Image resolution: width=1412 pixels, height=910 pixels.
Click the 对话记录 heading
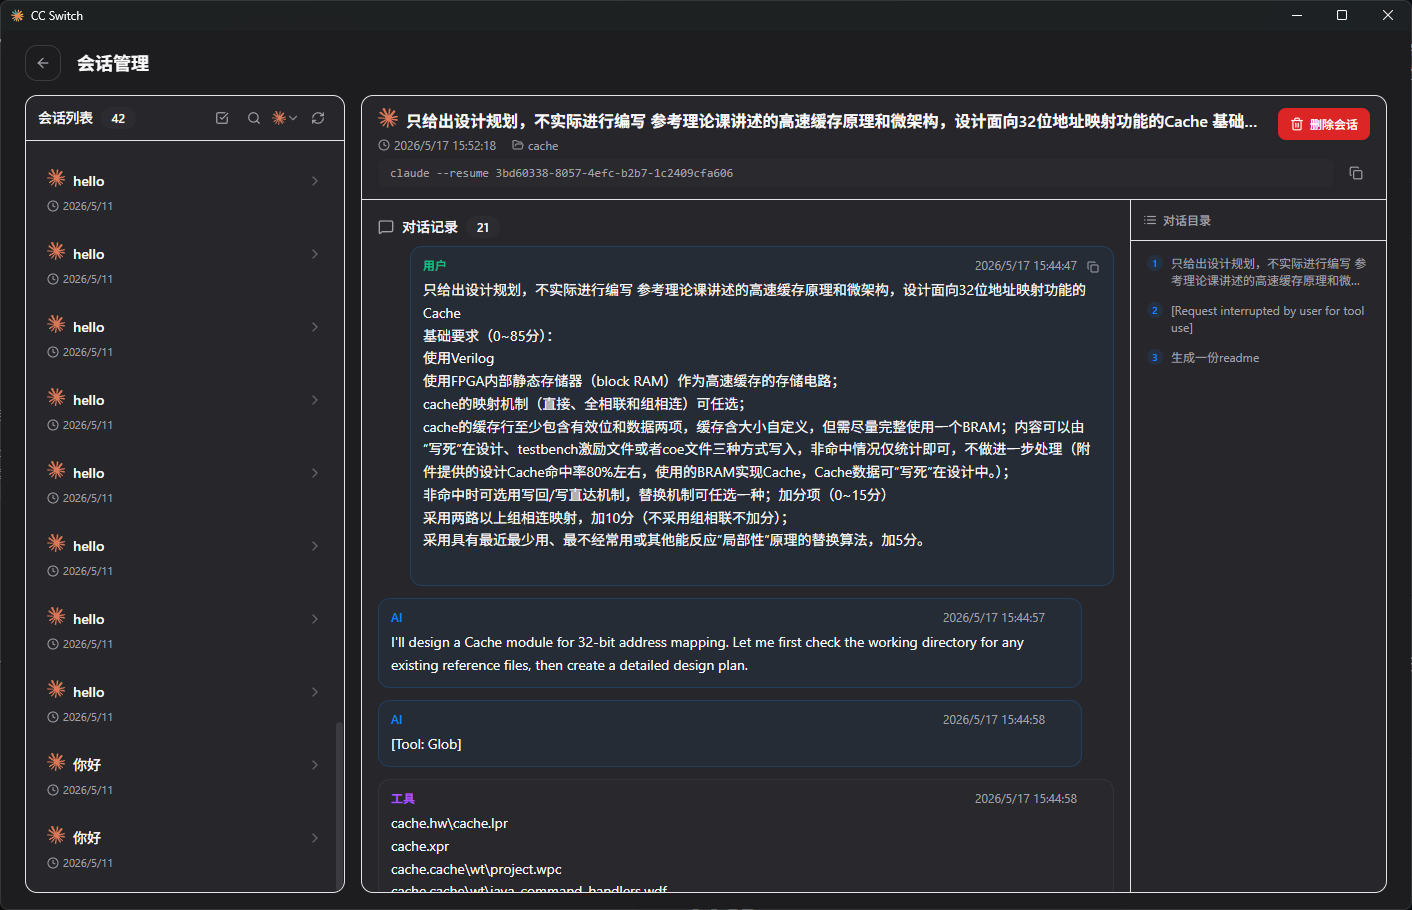click(430, 227)
